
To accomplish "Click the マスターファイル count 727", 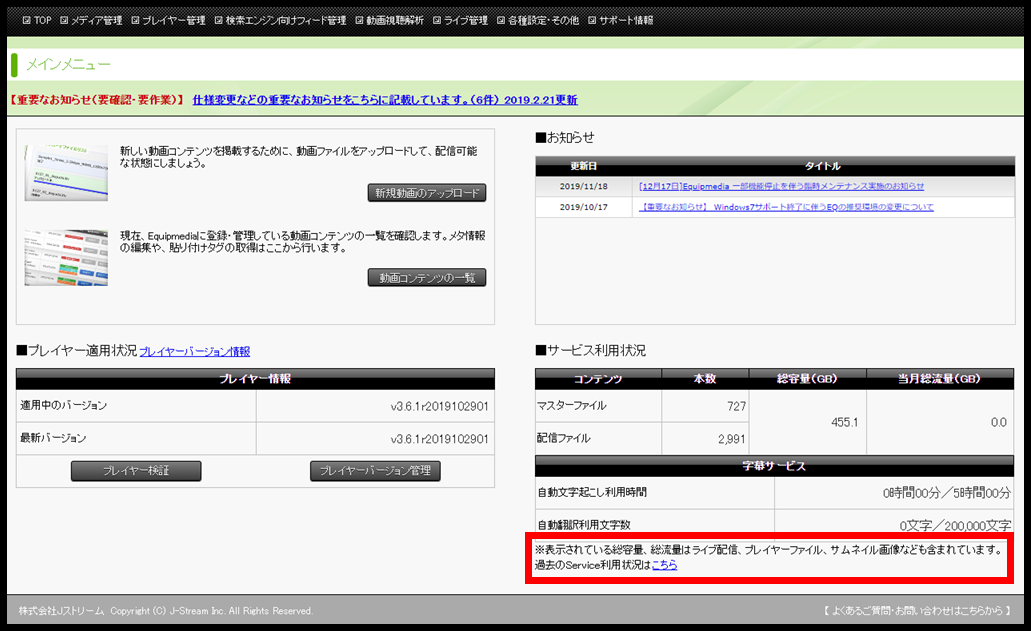I will 736,406.
